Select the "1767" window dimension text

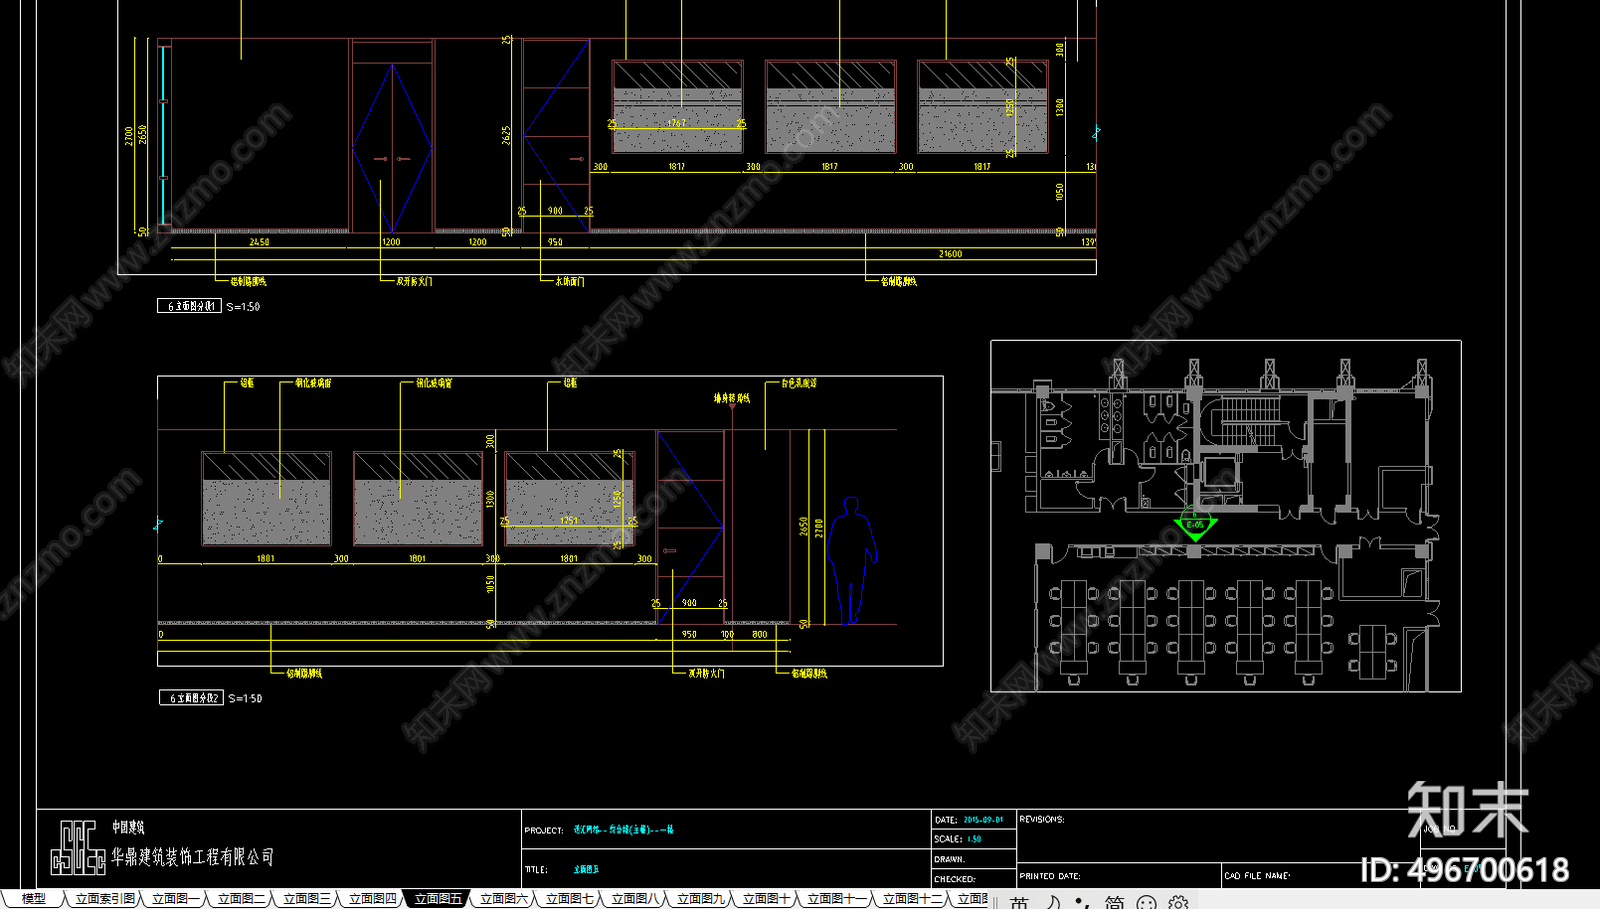(x=677, y=124)
